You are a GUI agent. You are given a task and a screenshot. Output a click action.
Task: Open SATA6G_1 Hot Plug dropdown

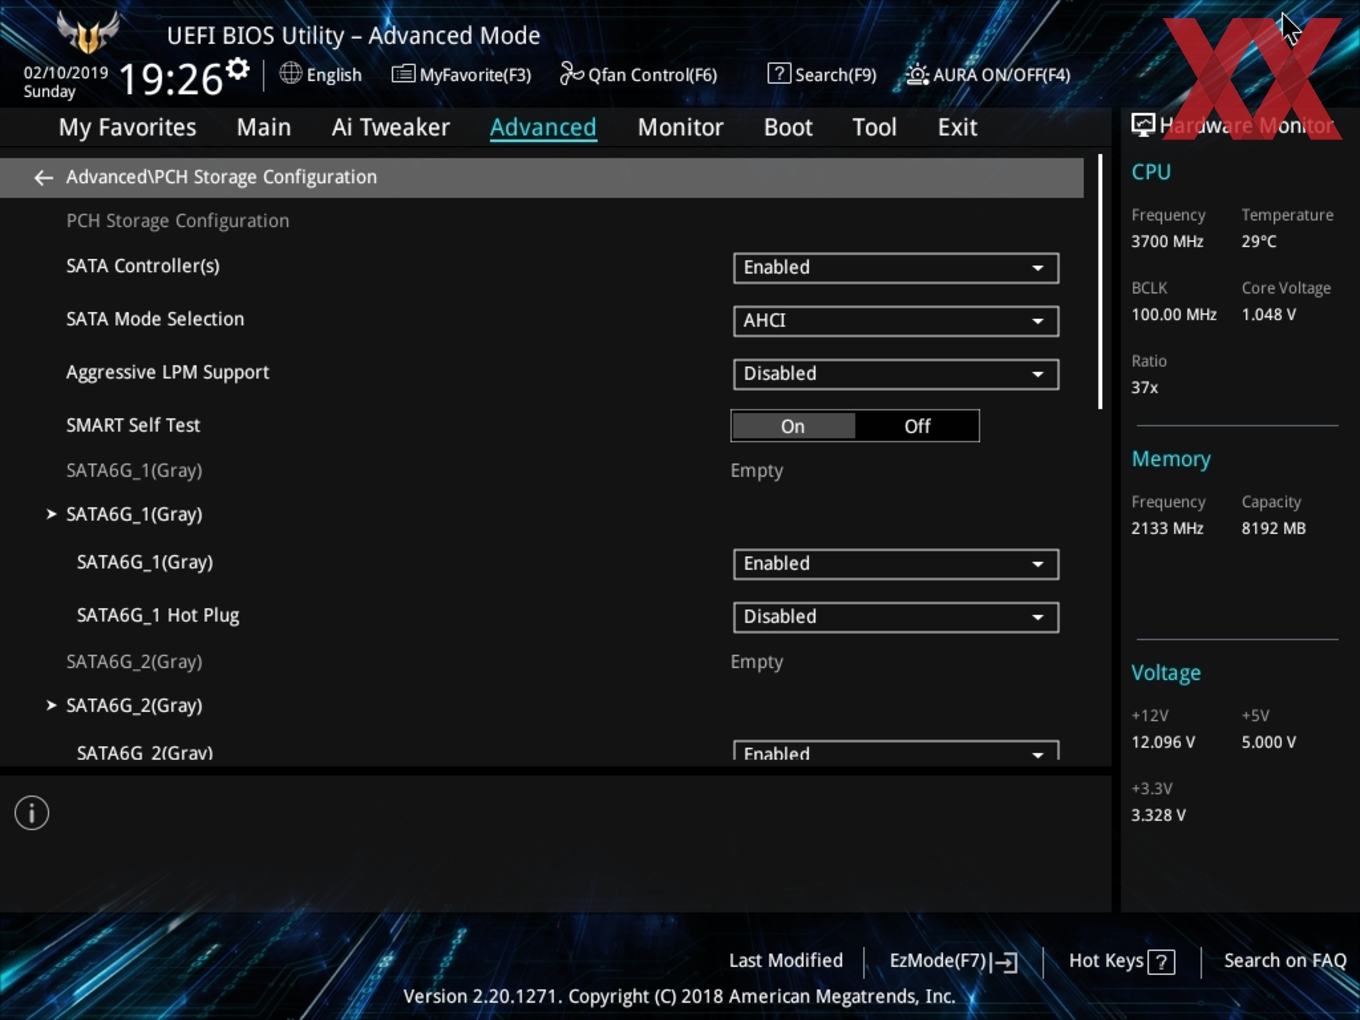(896, 617)
